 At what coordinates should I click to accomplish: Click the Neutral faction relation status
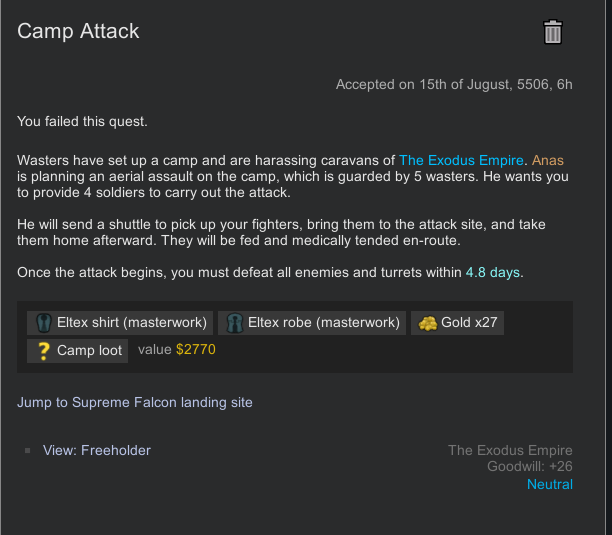[549, 485]
